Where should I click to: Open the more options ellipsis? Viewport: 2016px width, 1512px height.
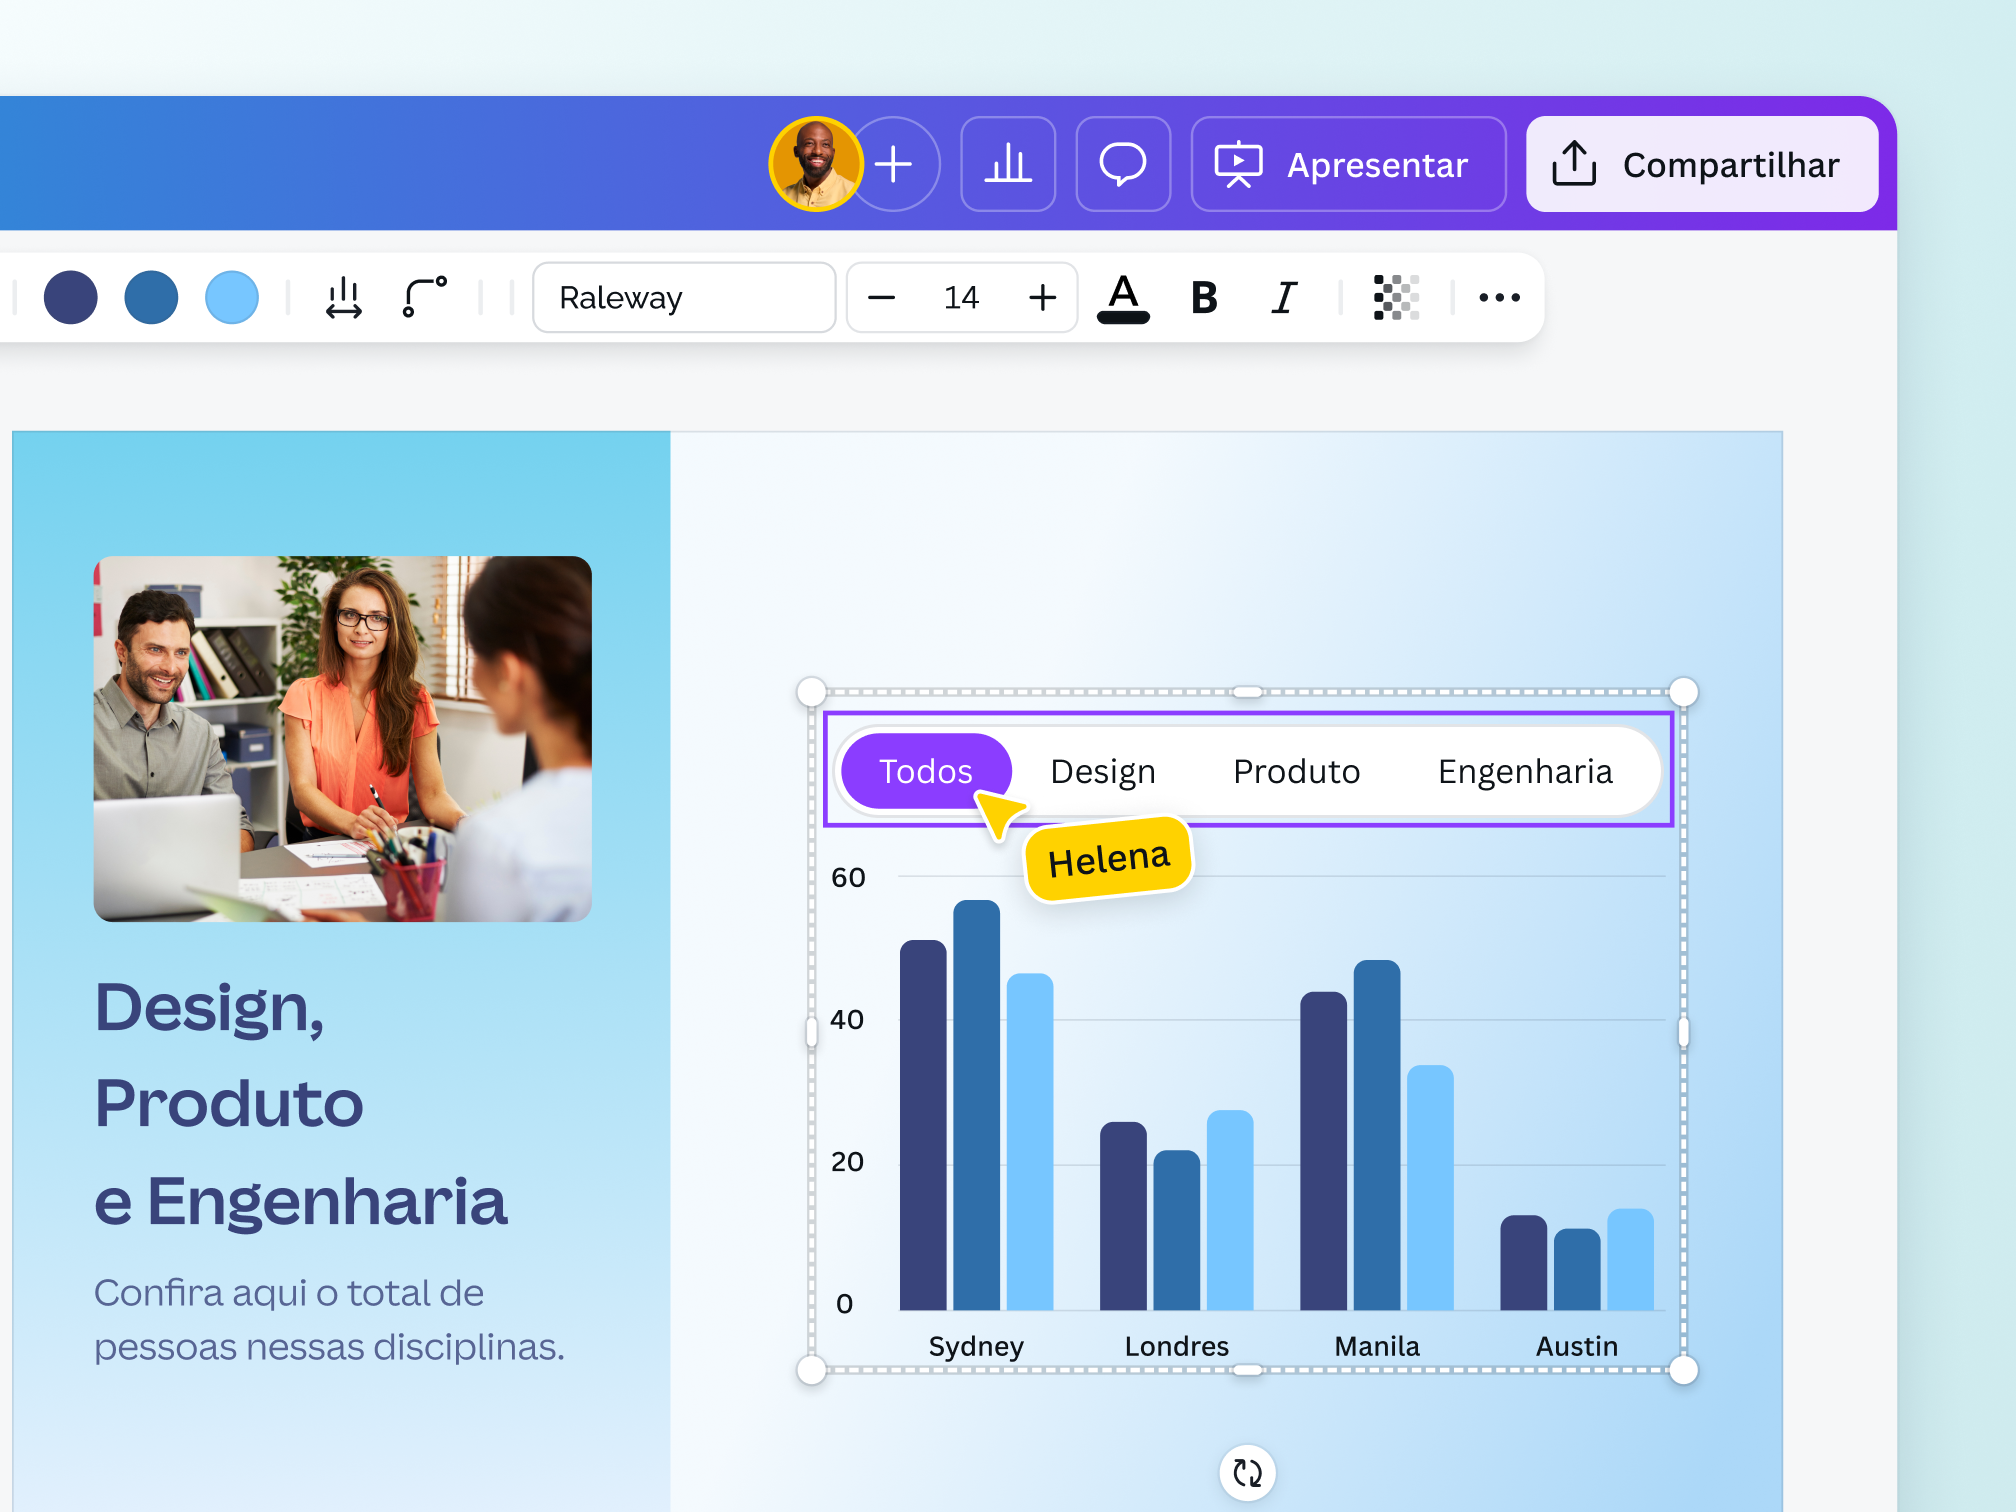click(x=1499, y=297)
